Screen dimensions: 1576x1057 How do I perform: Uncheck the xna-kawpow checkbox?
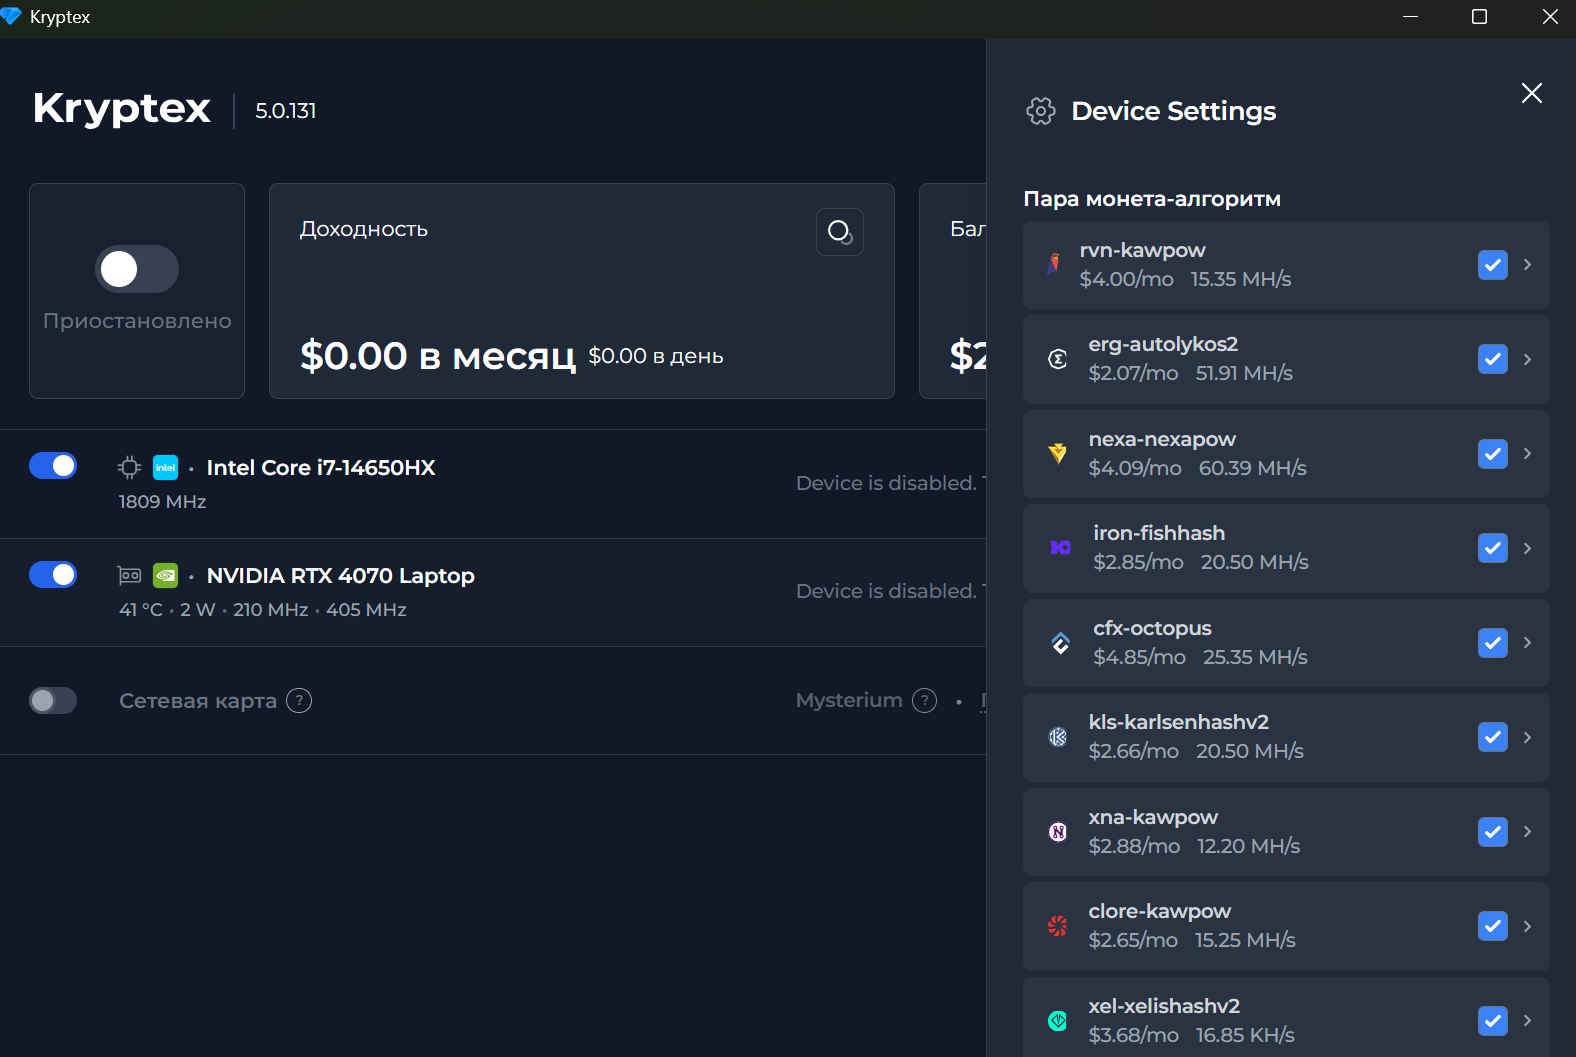click(x=1493, y=832)
